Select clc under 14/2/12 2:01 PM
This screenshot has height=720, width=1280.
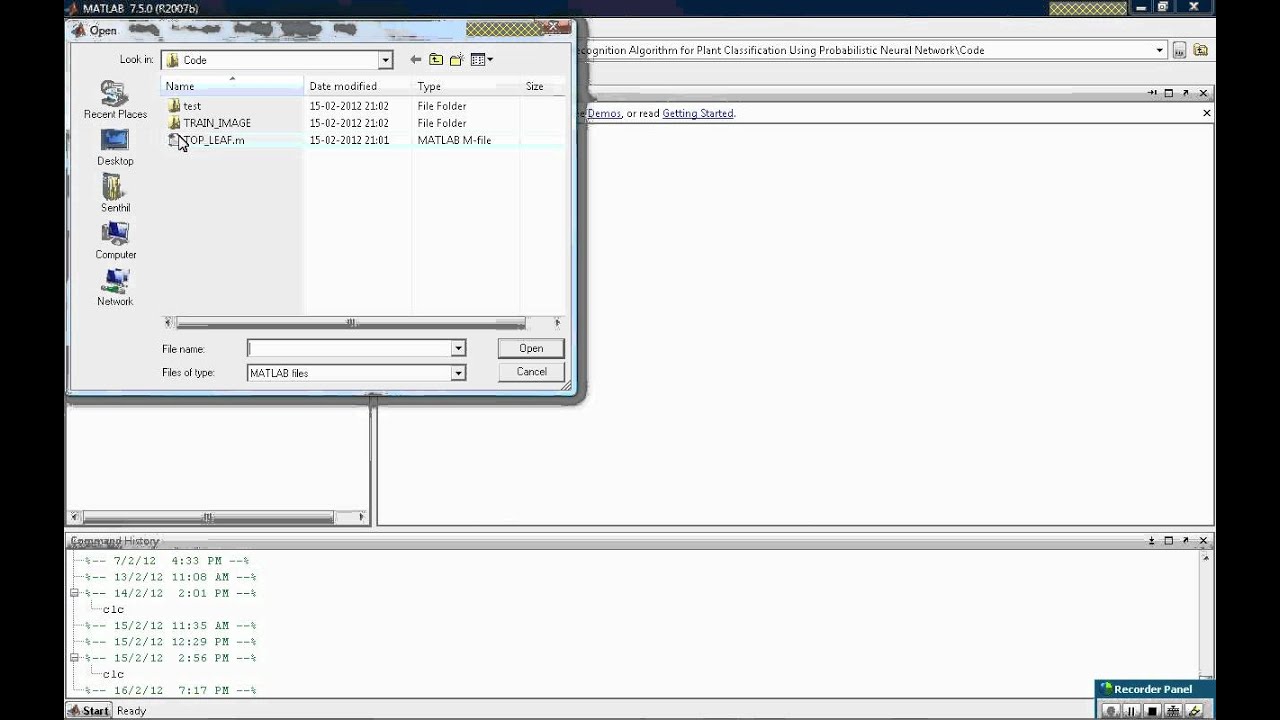(x=113, y=610)
